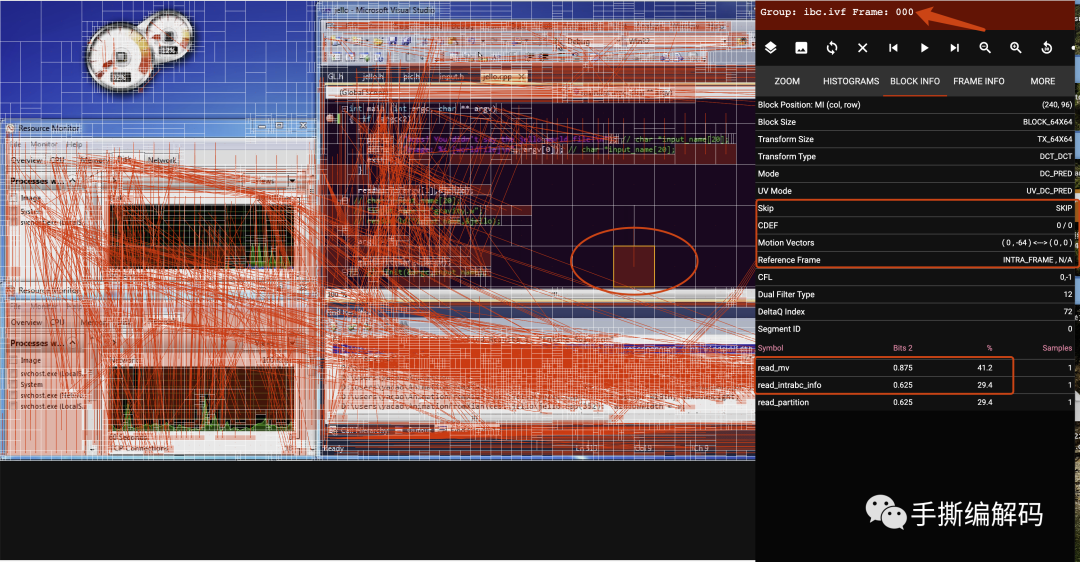Switch to the ZOOM tab
Viewport: 1080px width, 562px height.
(x=787, y=81)
